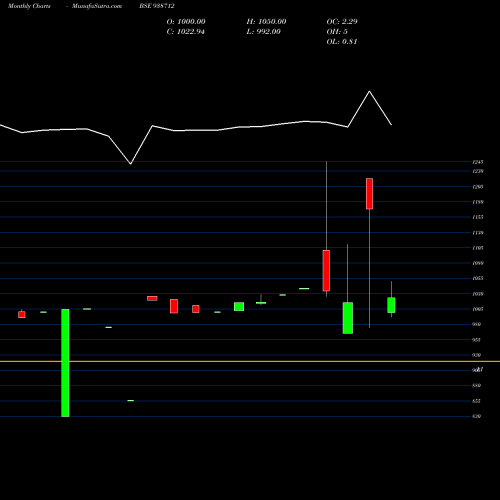Select the Monthly Charts title text
The width and height of the screenshot is (500, 500).
(x=29, y=6)
